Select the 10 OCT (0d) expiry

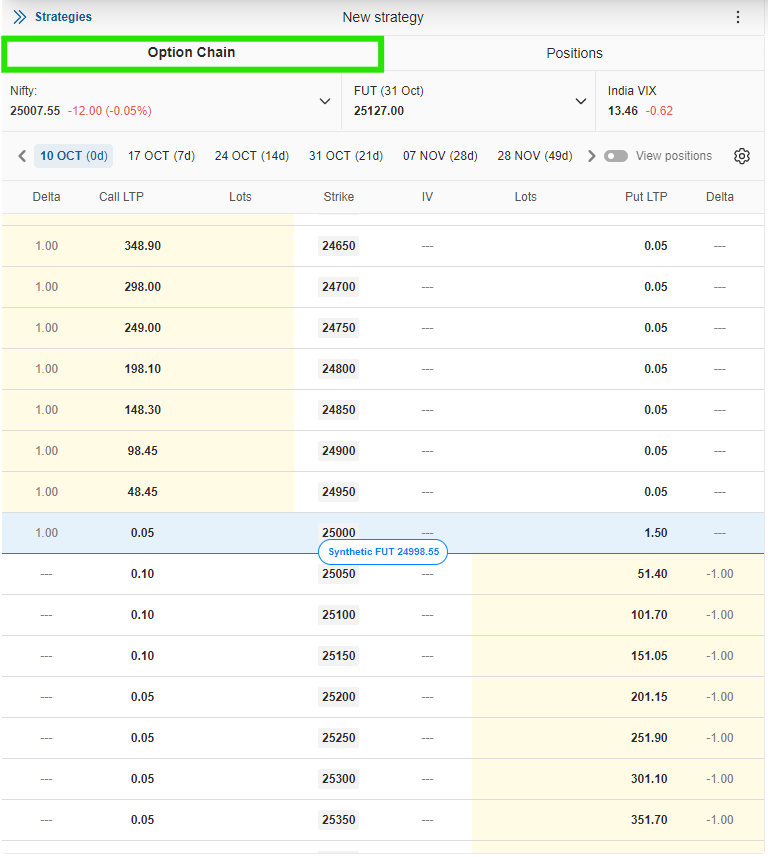(x=74, y=156)
